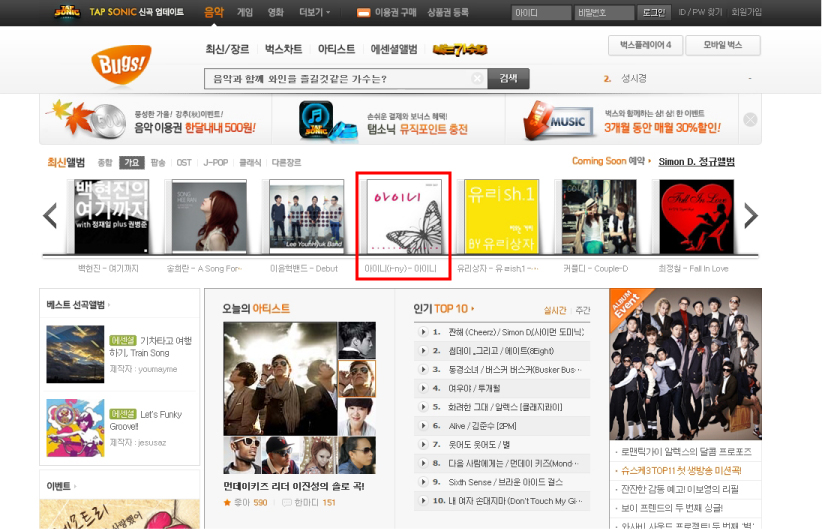Open the 나는 가수다 logo menu
Viewport: 822px width, 529px height.
coord(460,49)
